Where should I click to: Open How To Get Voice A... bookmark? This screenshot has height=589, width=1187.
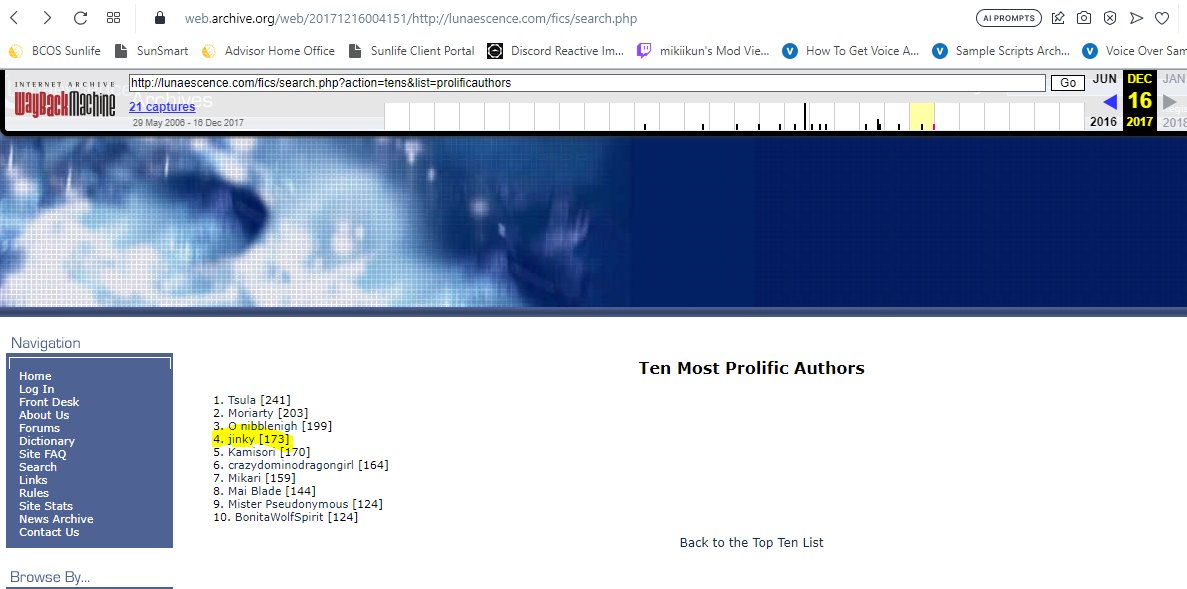[x=851, y=51]
